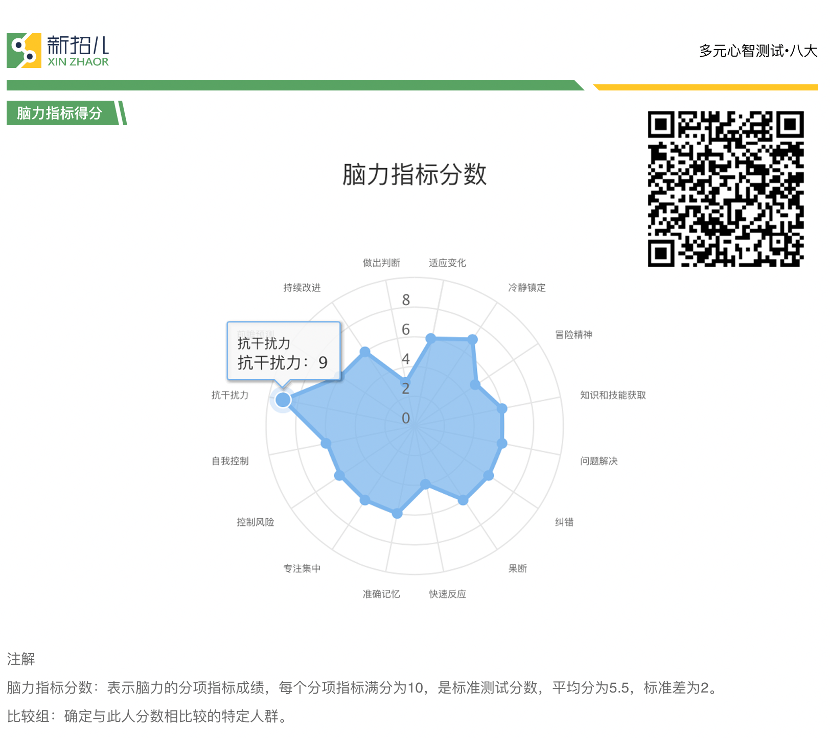Click the 注解 heading
This screenshot has height=738, width=830.
21,659
